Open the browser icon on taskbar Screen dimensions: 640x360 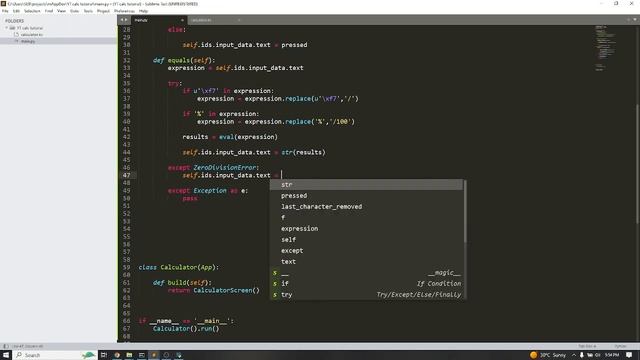pyautogui.click(x=117, y=355)
